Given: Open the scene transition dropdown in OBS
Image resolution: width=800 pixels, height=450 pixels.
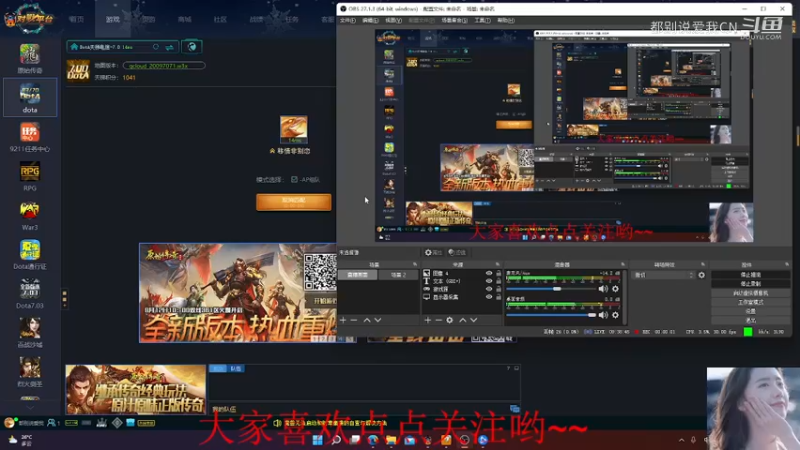Looking at the screenshot, I should (663, 275).
